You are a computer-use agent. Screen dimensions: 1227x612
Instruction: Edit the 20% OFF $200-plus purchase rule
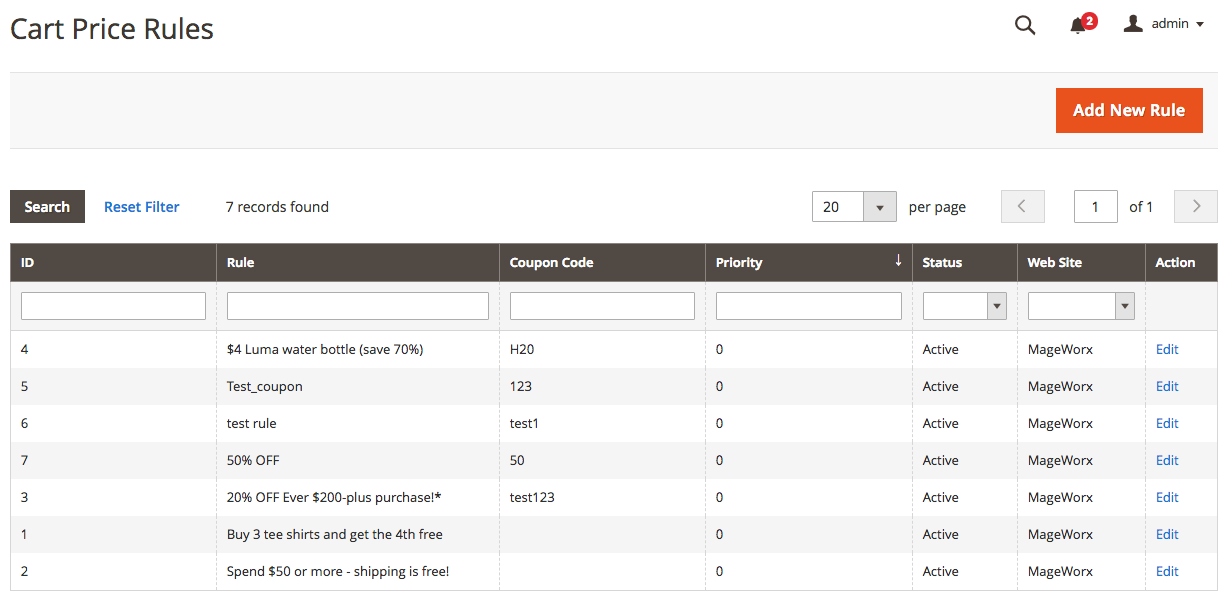pyautogui.click(x=1167, y=498)
